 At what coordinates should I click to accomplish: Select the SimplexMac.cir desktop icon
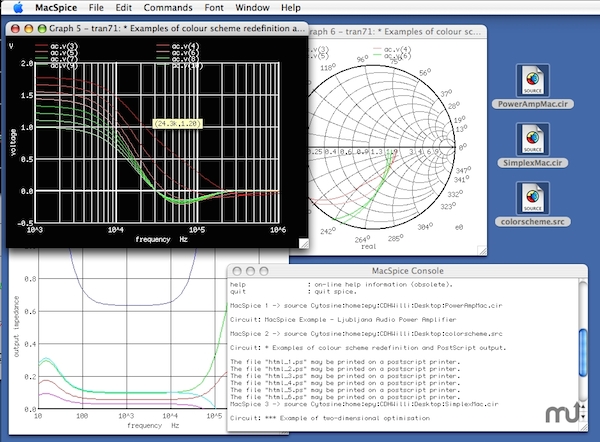(531, 139)
